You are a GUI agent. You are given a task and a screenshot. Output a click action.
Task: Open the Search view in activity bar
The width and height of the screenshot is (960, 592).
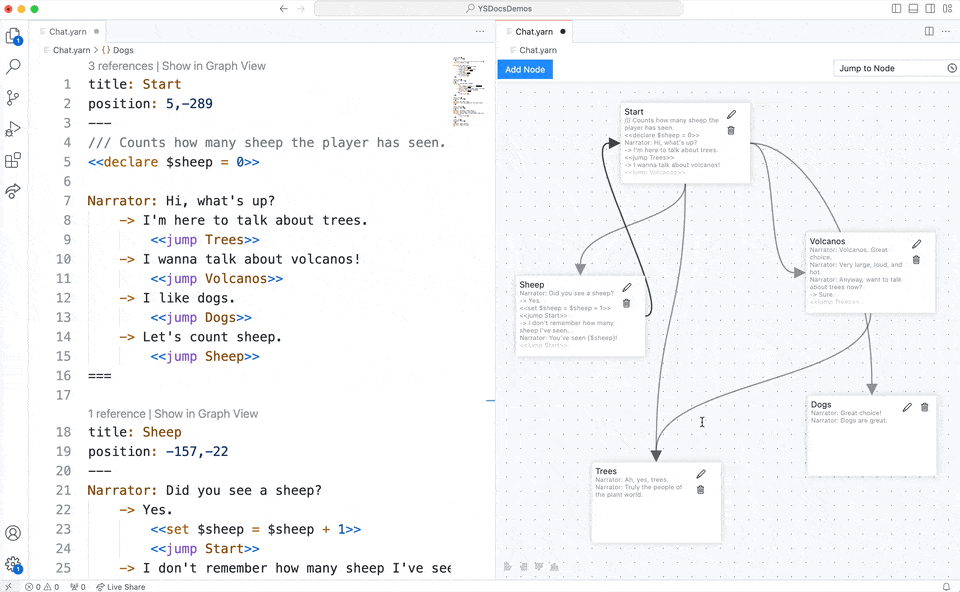click(x=14, y=67)
